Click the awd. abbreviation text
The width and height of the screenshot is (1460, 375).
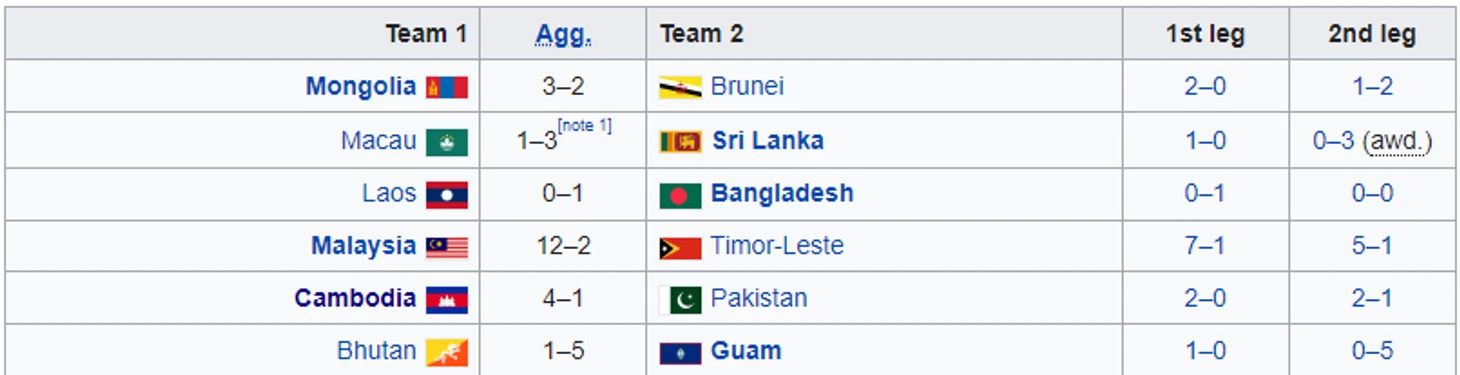click(x=1398, y=142)
